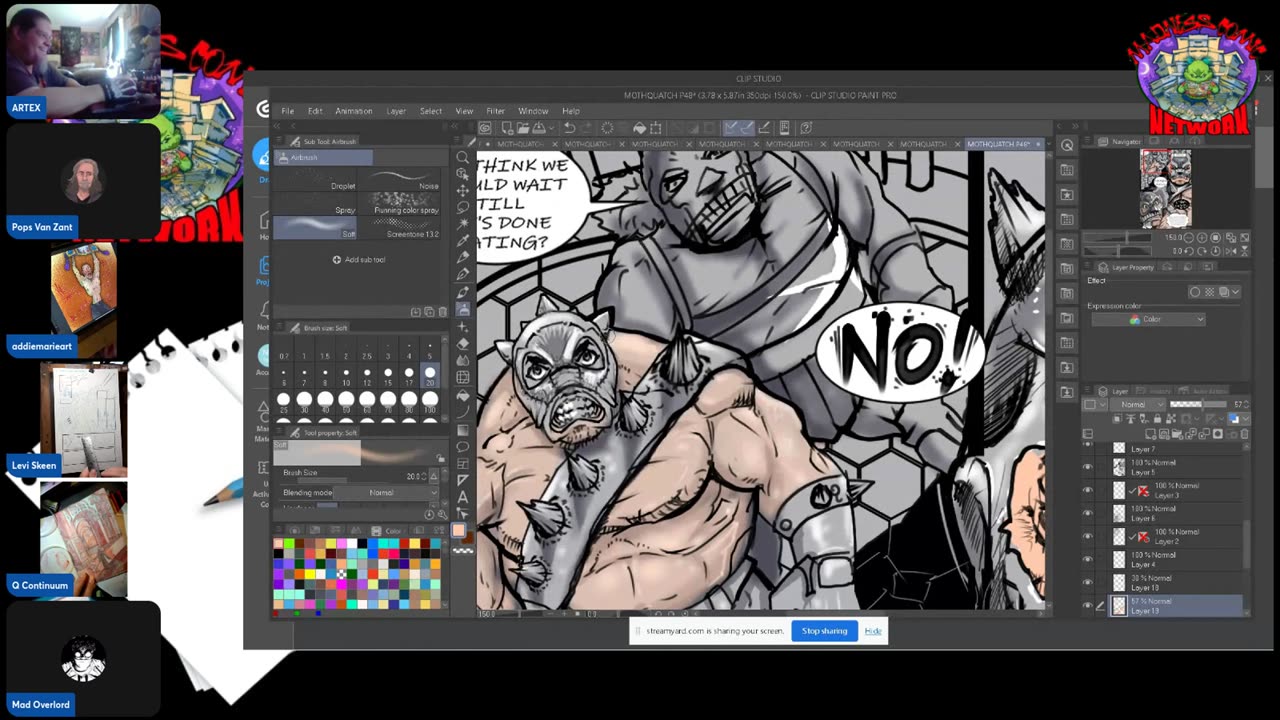Select the Eraser tool

[463, 344]
